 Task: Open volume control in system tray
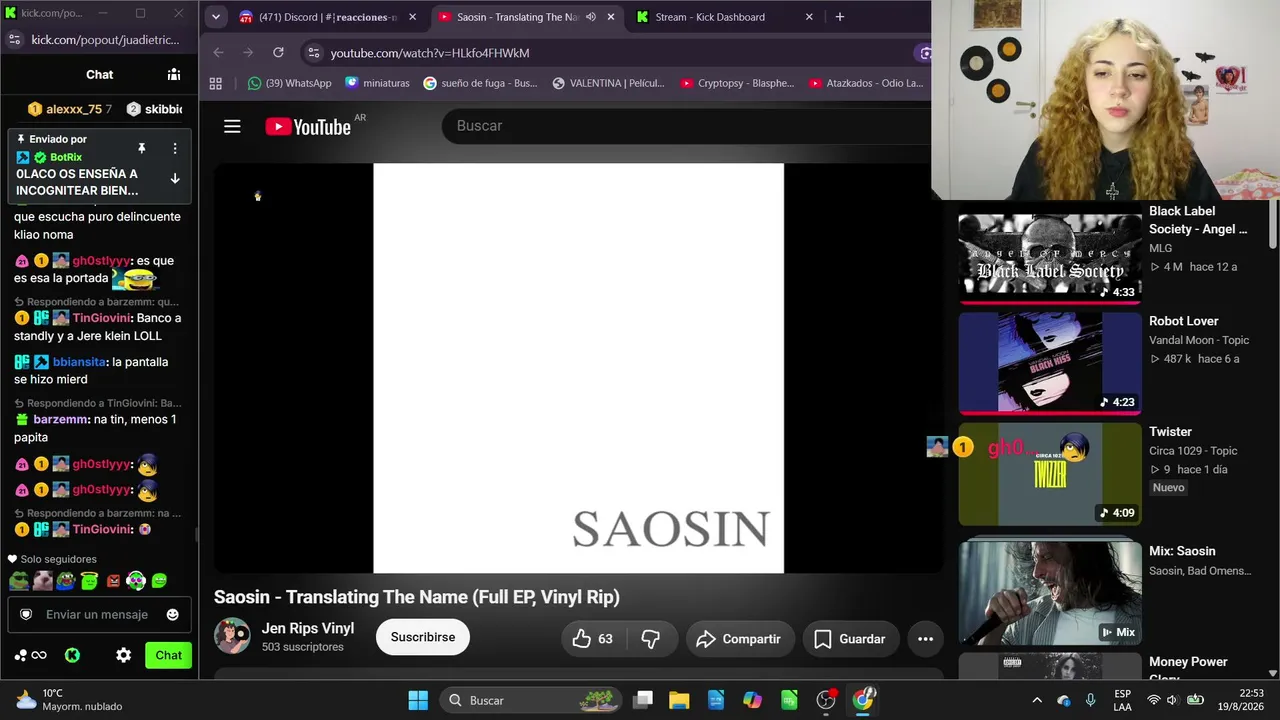(1172, 700)
